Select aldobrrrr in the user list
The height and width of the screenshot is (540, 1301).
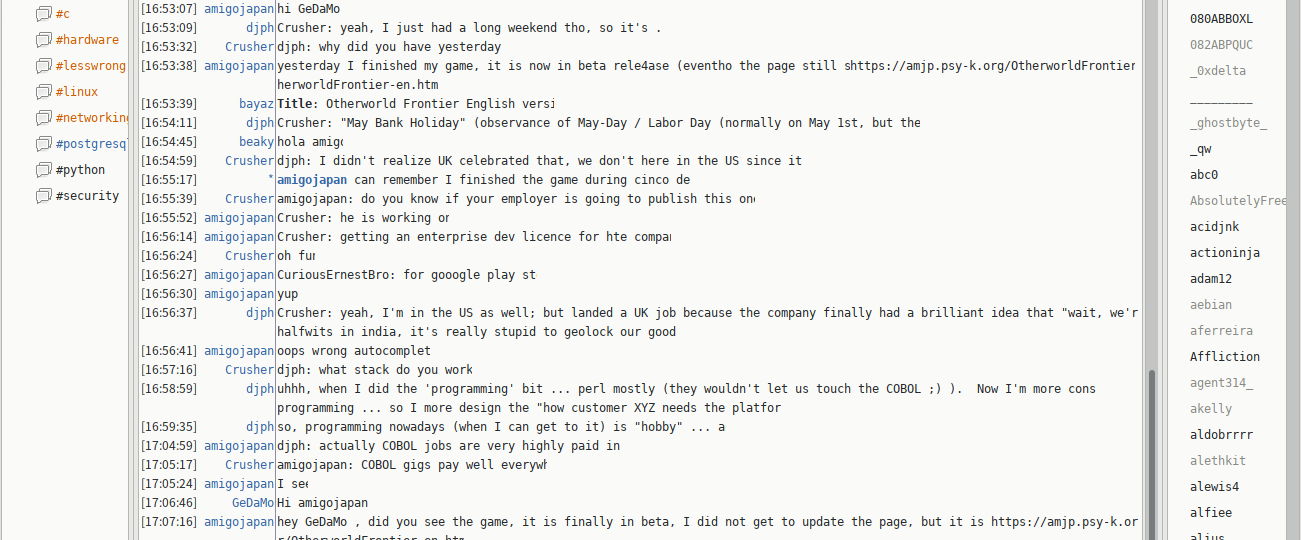(1221, 435)
